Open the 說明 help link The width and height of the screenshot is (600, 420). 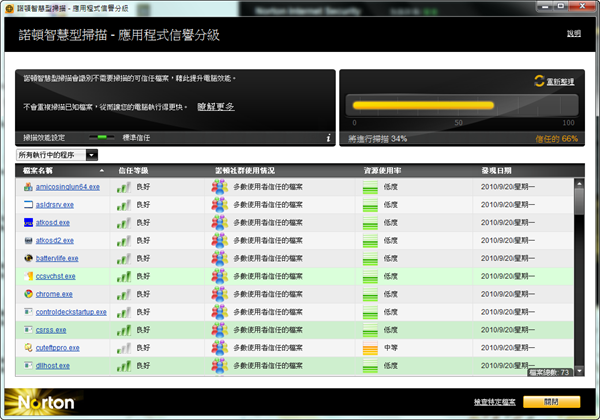574,34
